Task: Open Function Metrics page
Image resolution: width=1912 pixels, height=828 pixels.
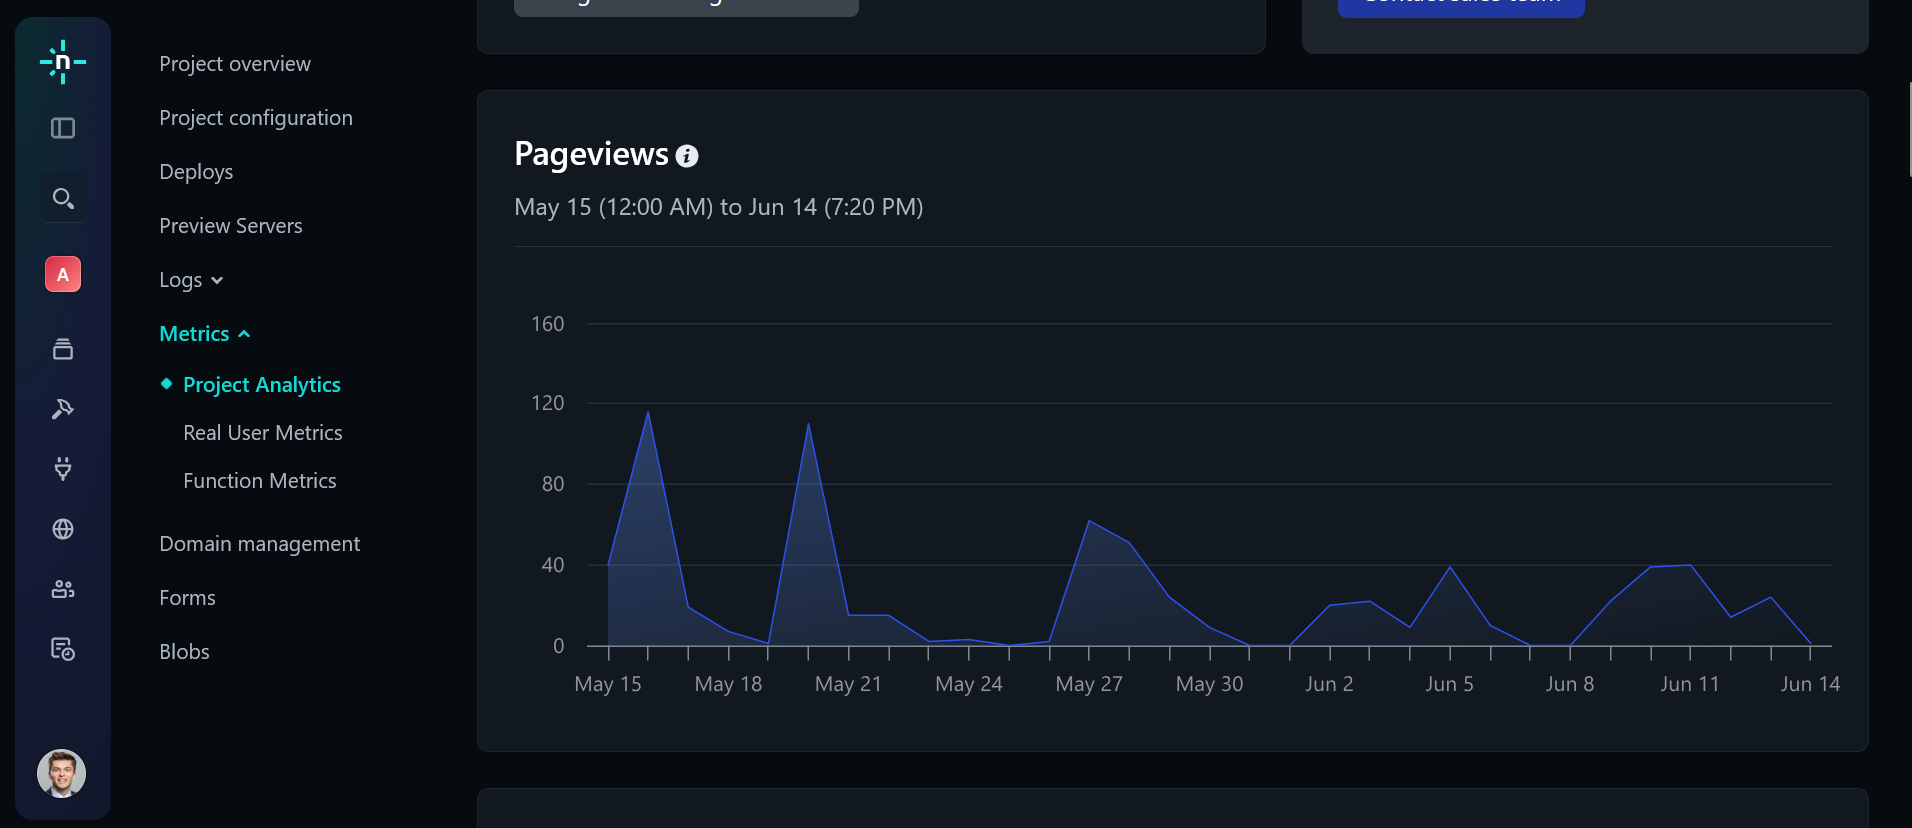Action: [259, 481]
